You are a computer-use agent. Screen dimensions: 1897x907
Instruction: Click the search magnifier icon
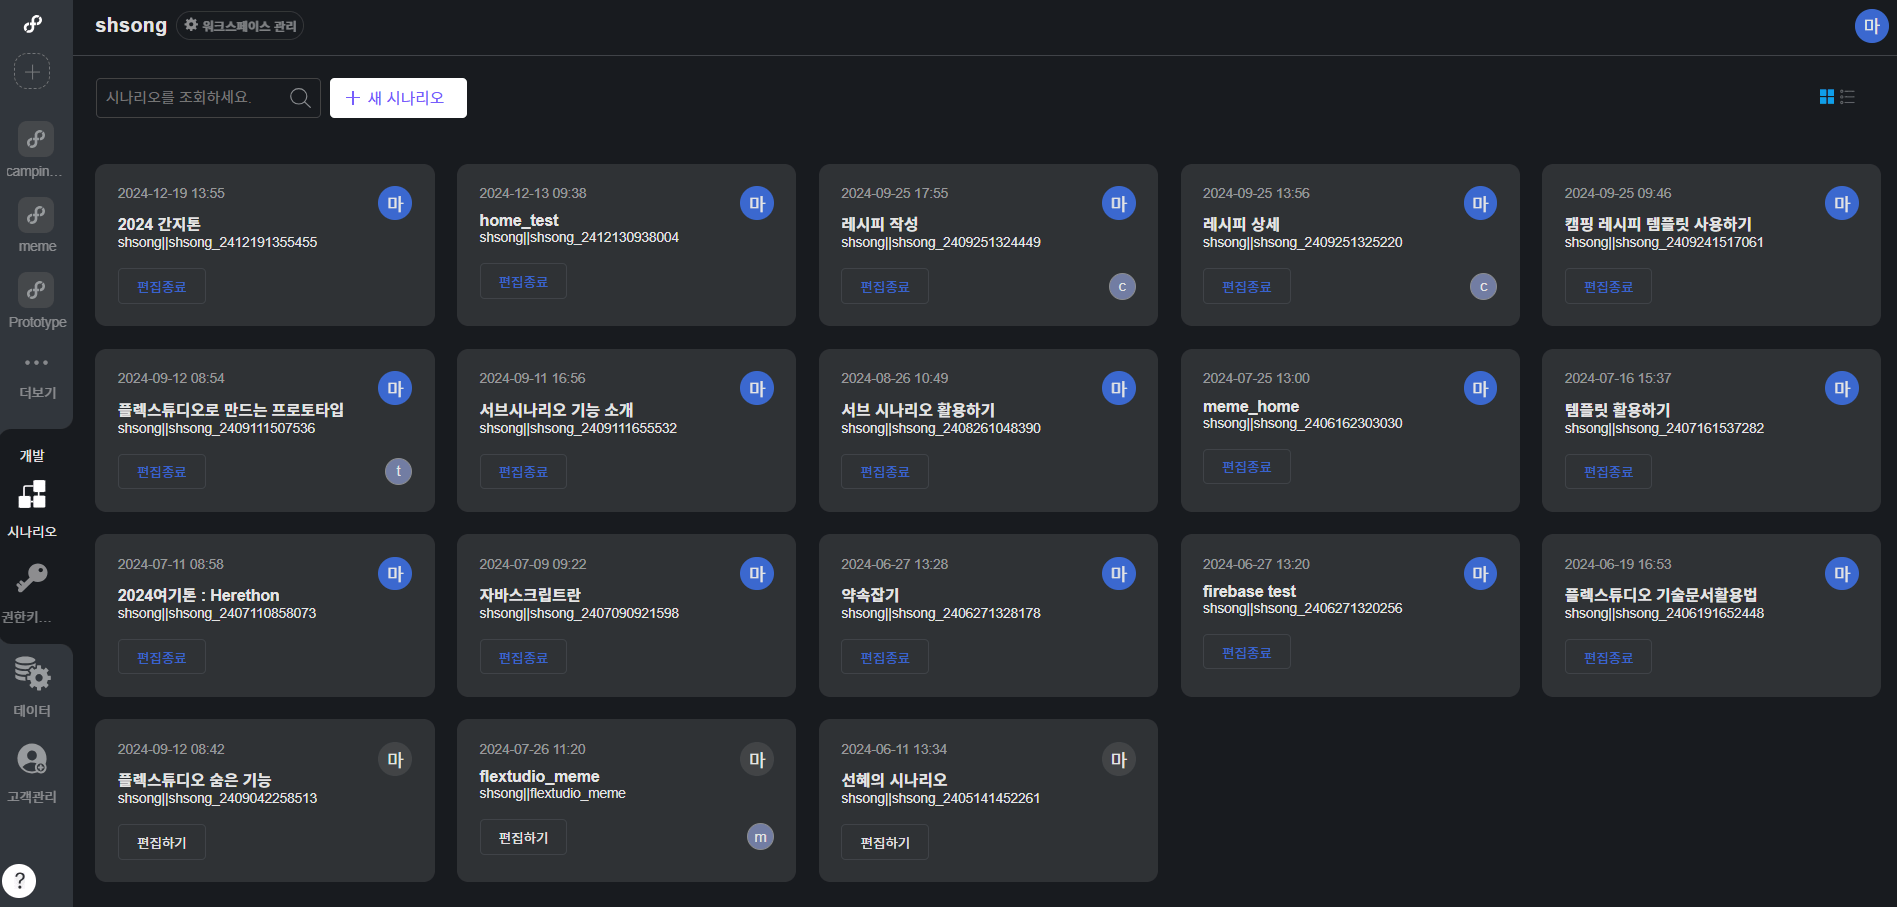[x=300, y=98]
